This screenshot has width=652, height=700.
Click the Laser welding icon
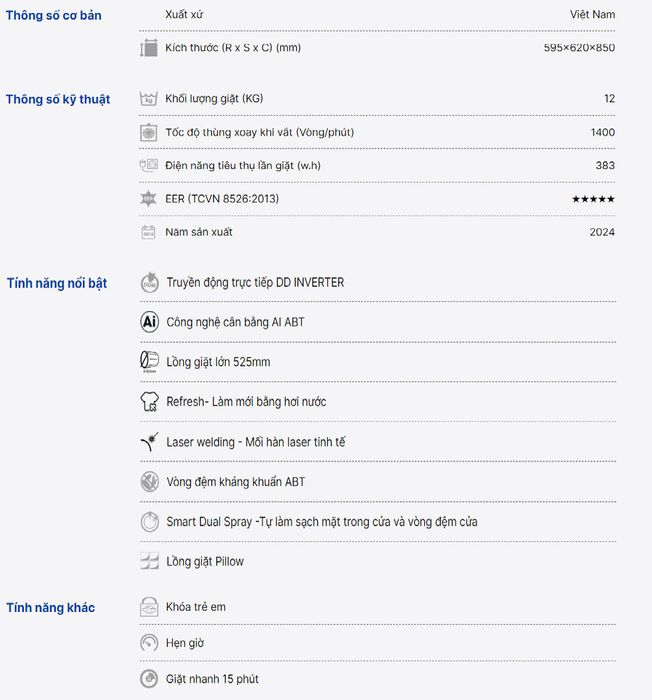click(x=150, y=442)
